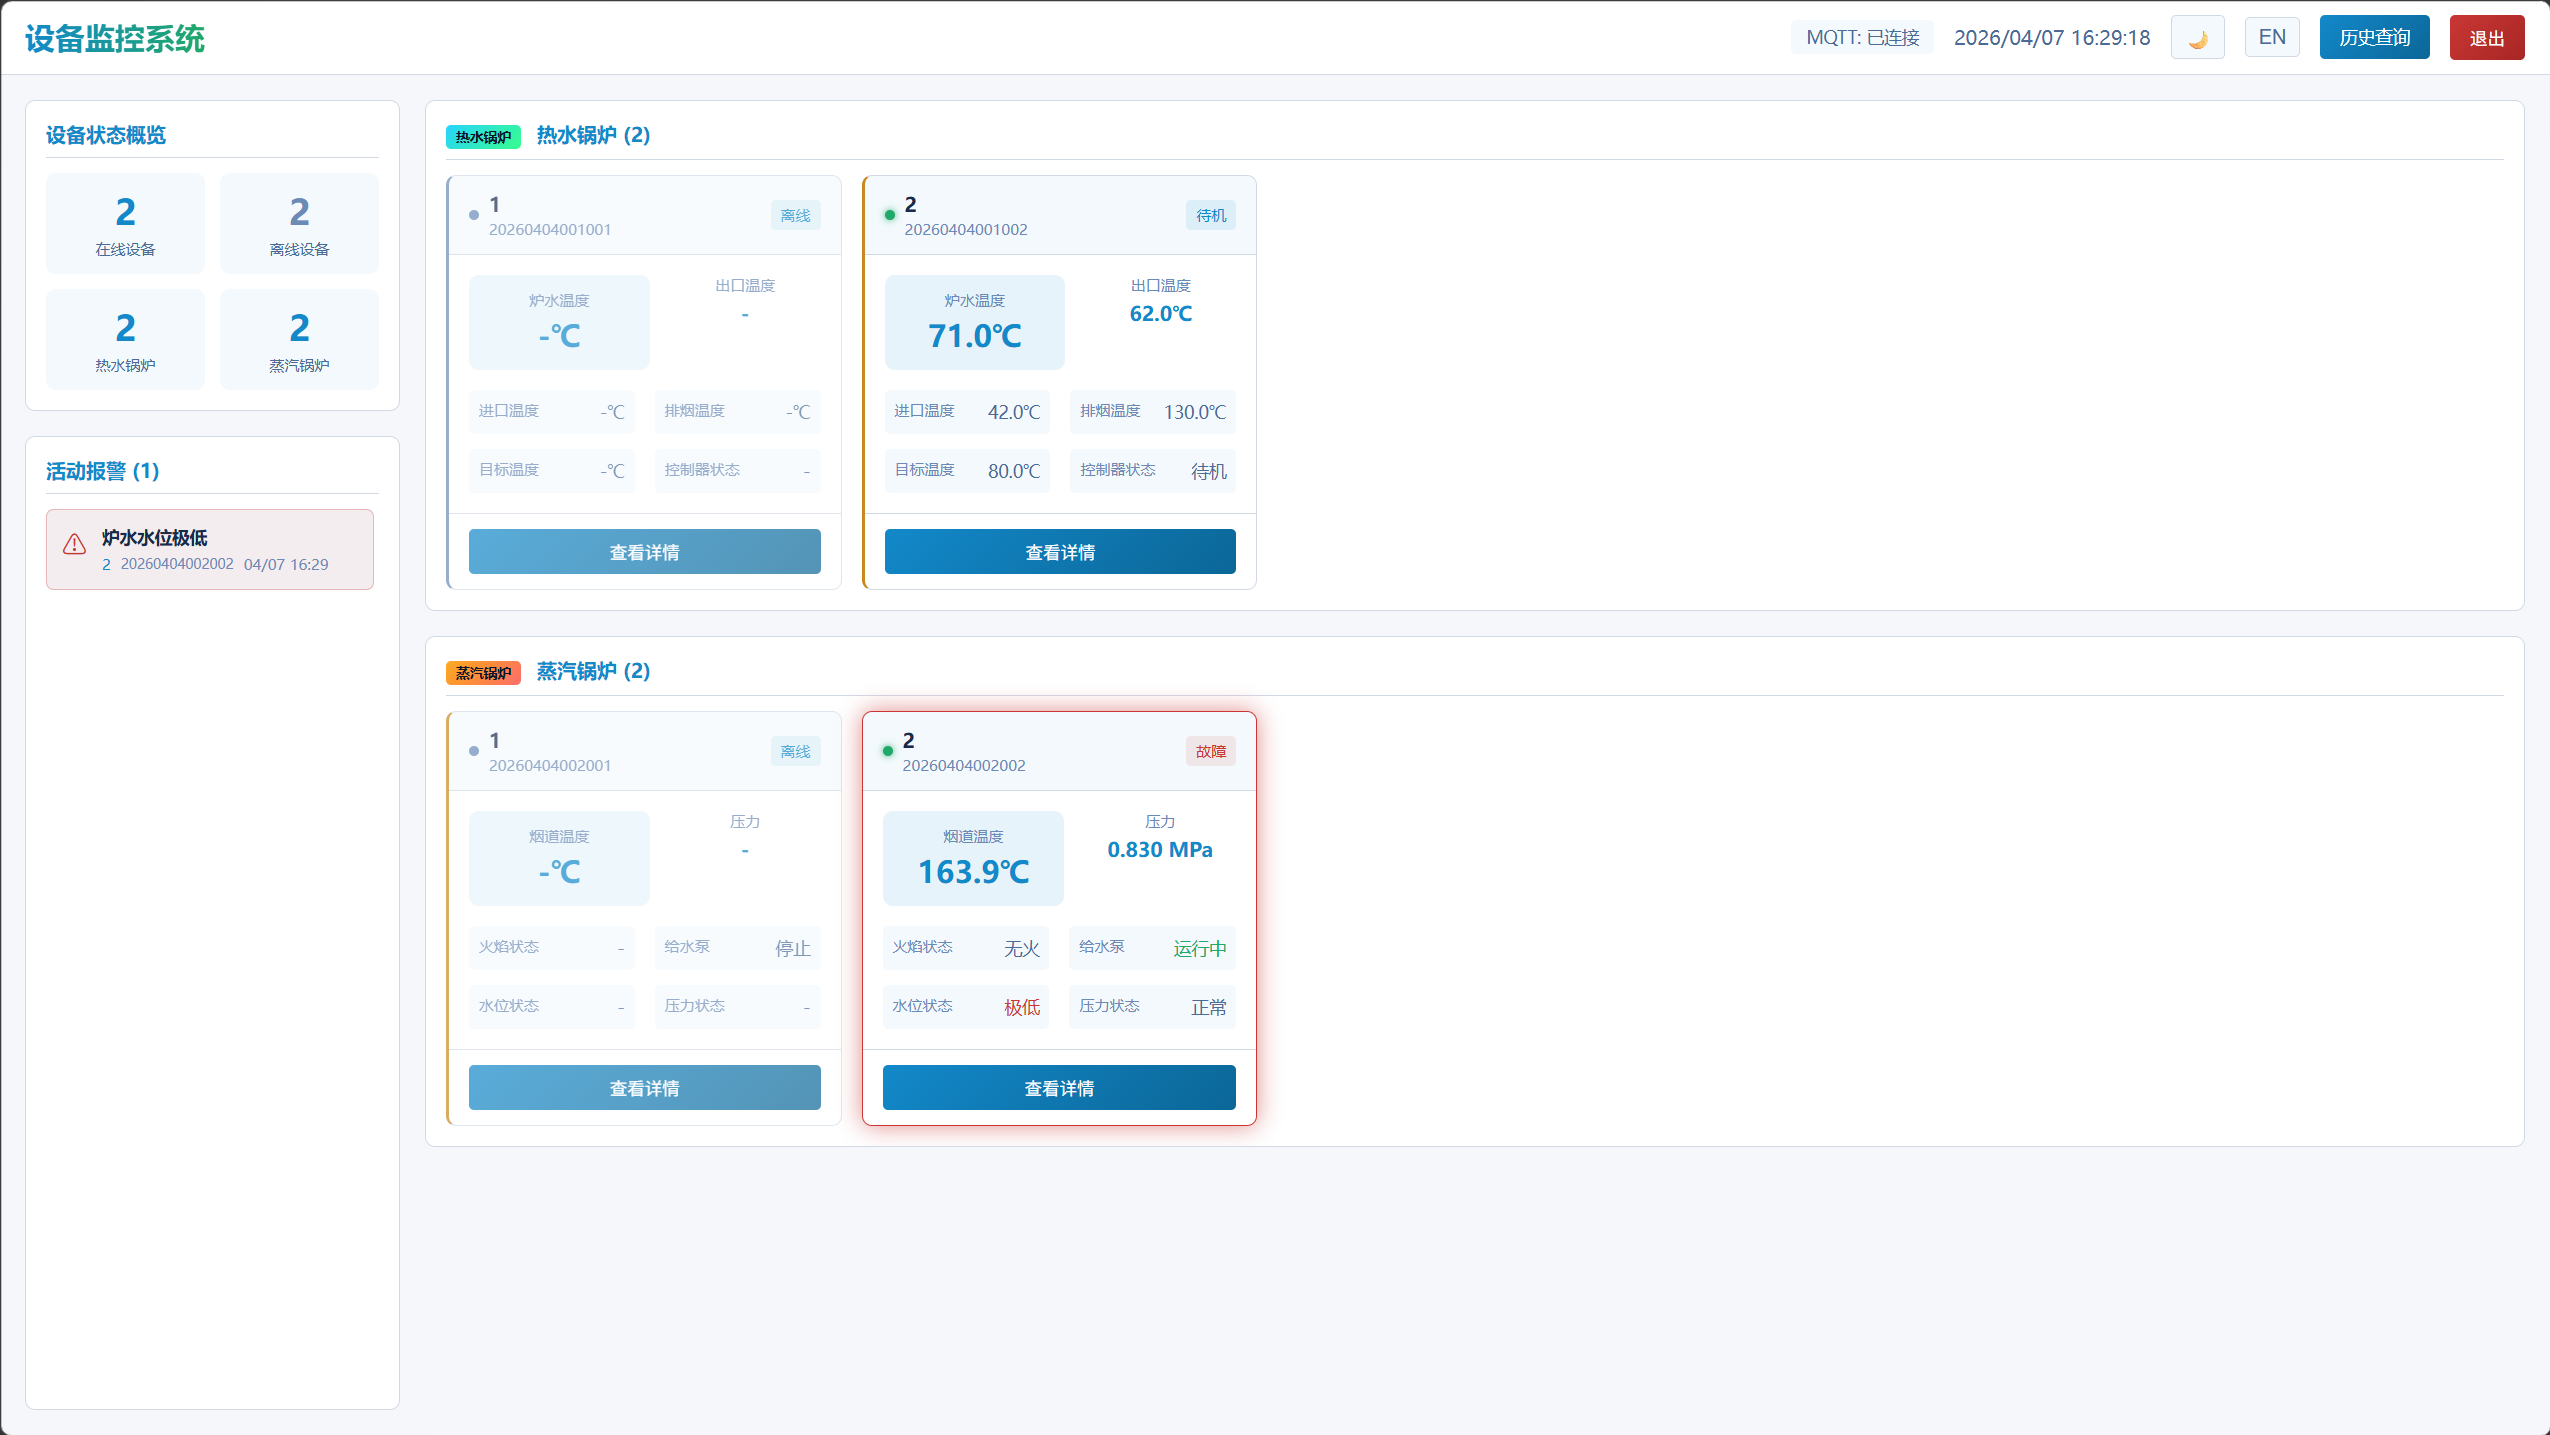Select the 离线设备 count tile

[299, 224]
